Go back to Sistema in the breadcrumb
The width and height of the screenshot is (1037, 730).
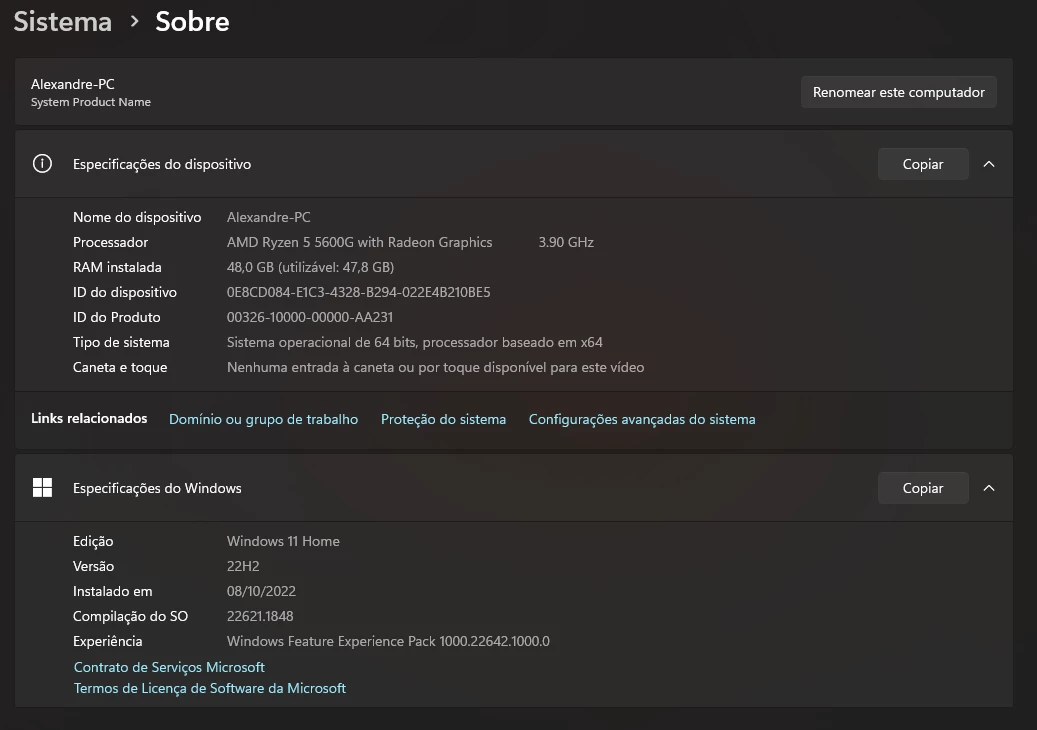(63, 22)
